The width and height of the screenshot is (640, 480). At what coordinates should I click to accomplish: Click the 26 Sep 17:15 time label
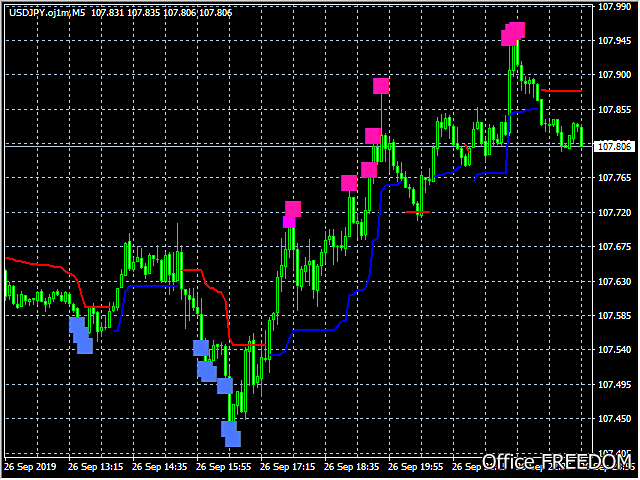(x=288, y=467)
